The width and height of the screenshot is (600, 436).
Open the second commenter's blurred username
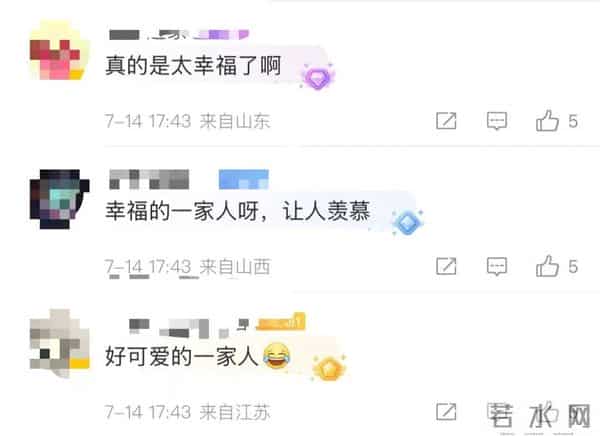point(149,179)
